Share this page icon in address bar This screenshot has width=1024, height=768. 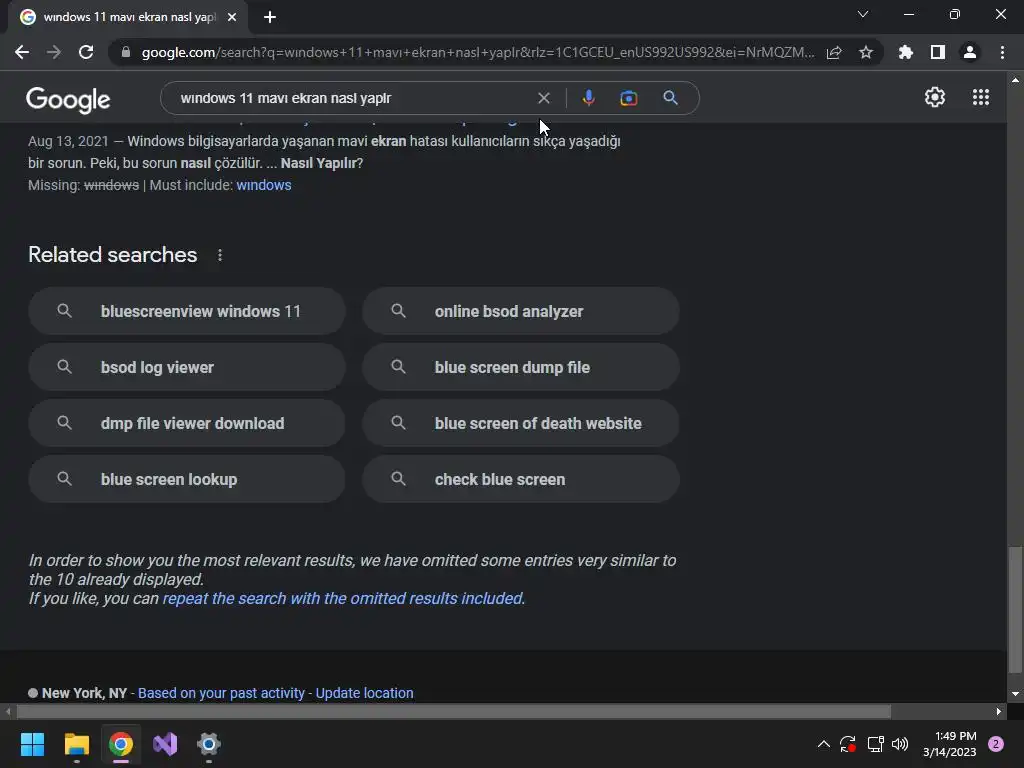(834, 52)
